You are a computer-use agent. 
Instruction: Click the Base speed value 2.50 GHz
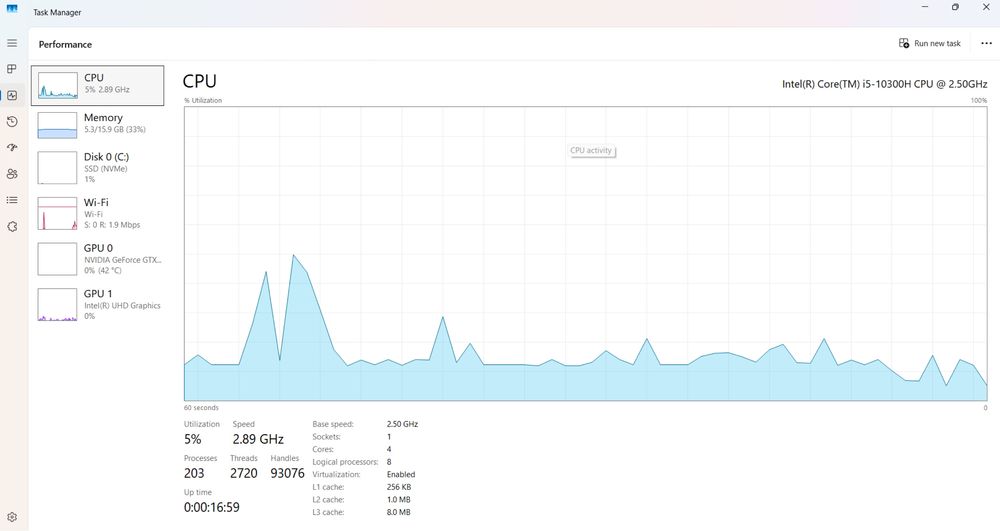(x=402, y=424)
